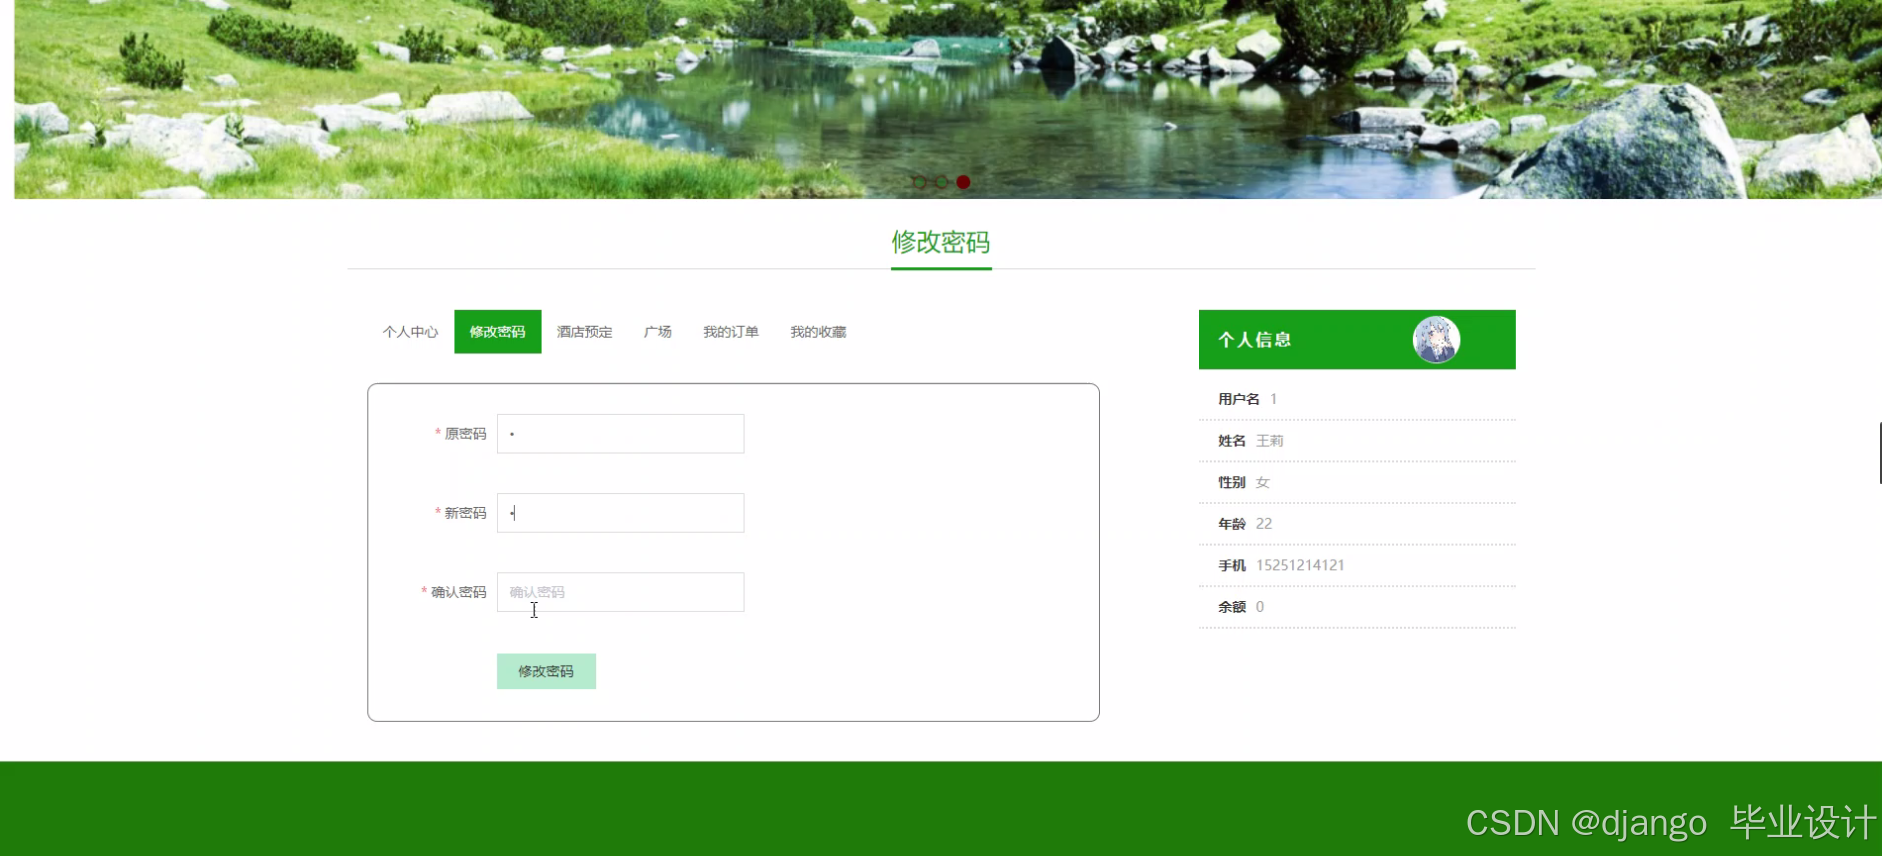Select the 修改密码 tab
1882x856 pixels.
(498, 332)
